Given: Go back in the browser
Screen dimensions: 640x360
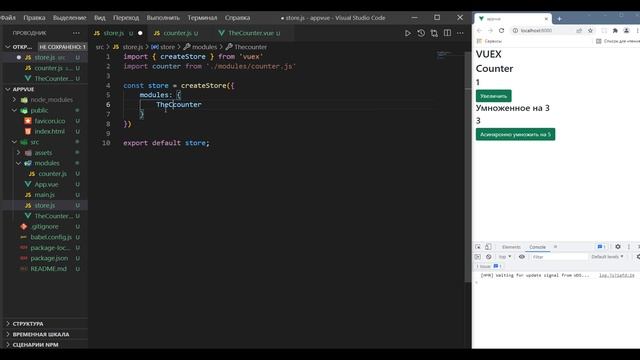Looking at the screenshot, I should click(479, 31).
